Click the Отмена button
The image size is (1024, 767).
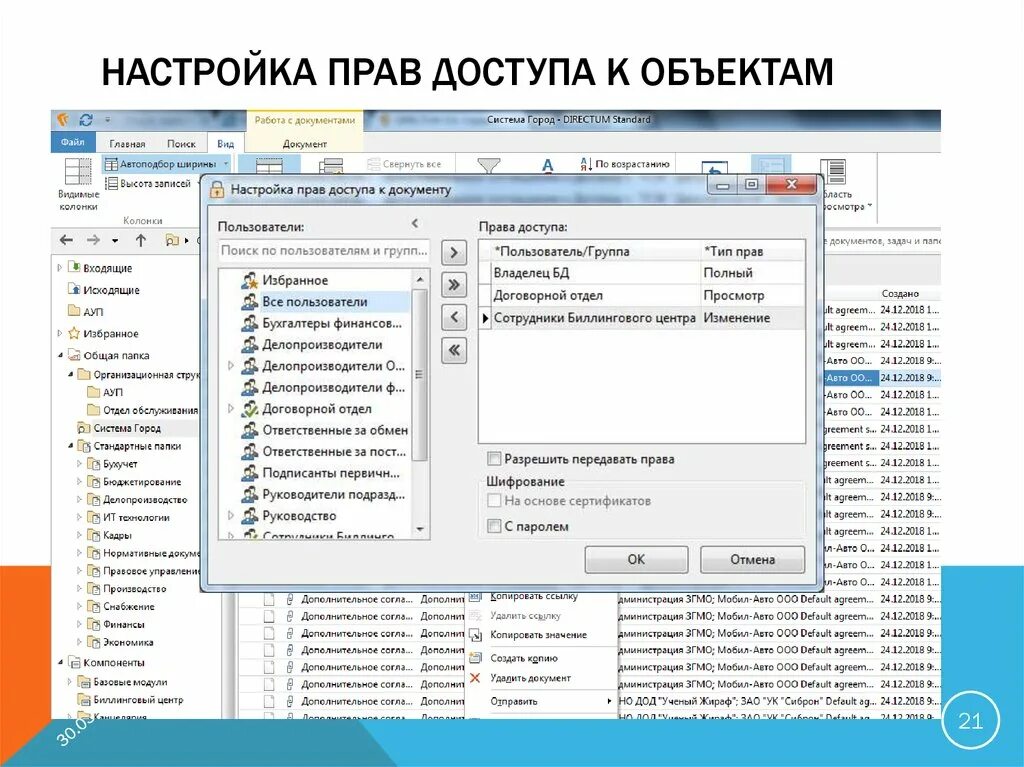coord(752,560)
